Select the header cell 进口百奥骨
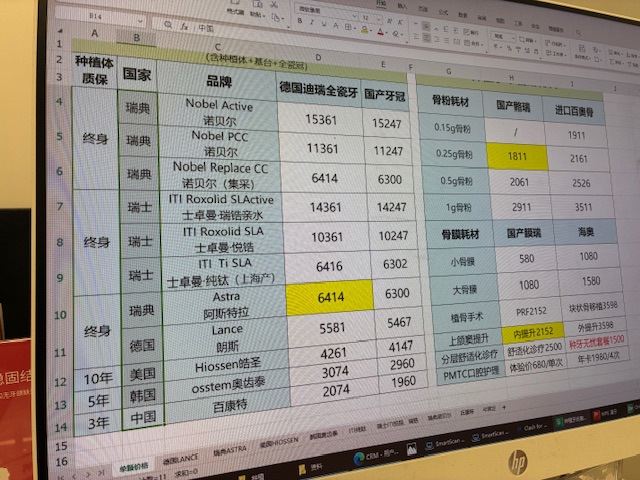This screenshot has height=480, width=640. coord(574,111)
